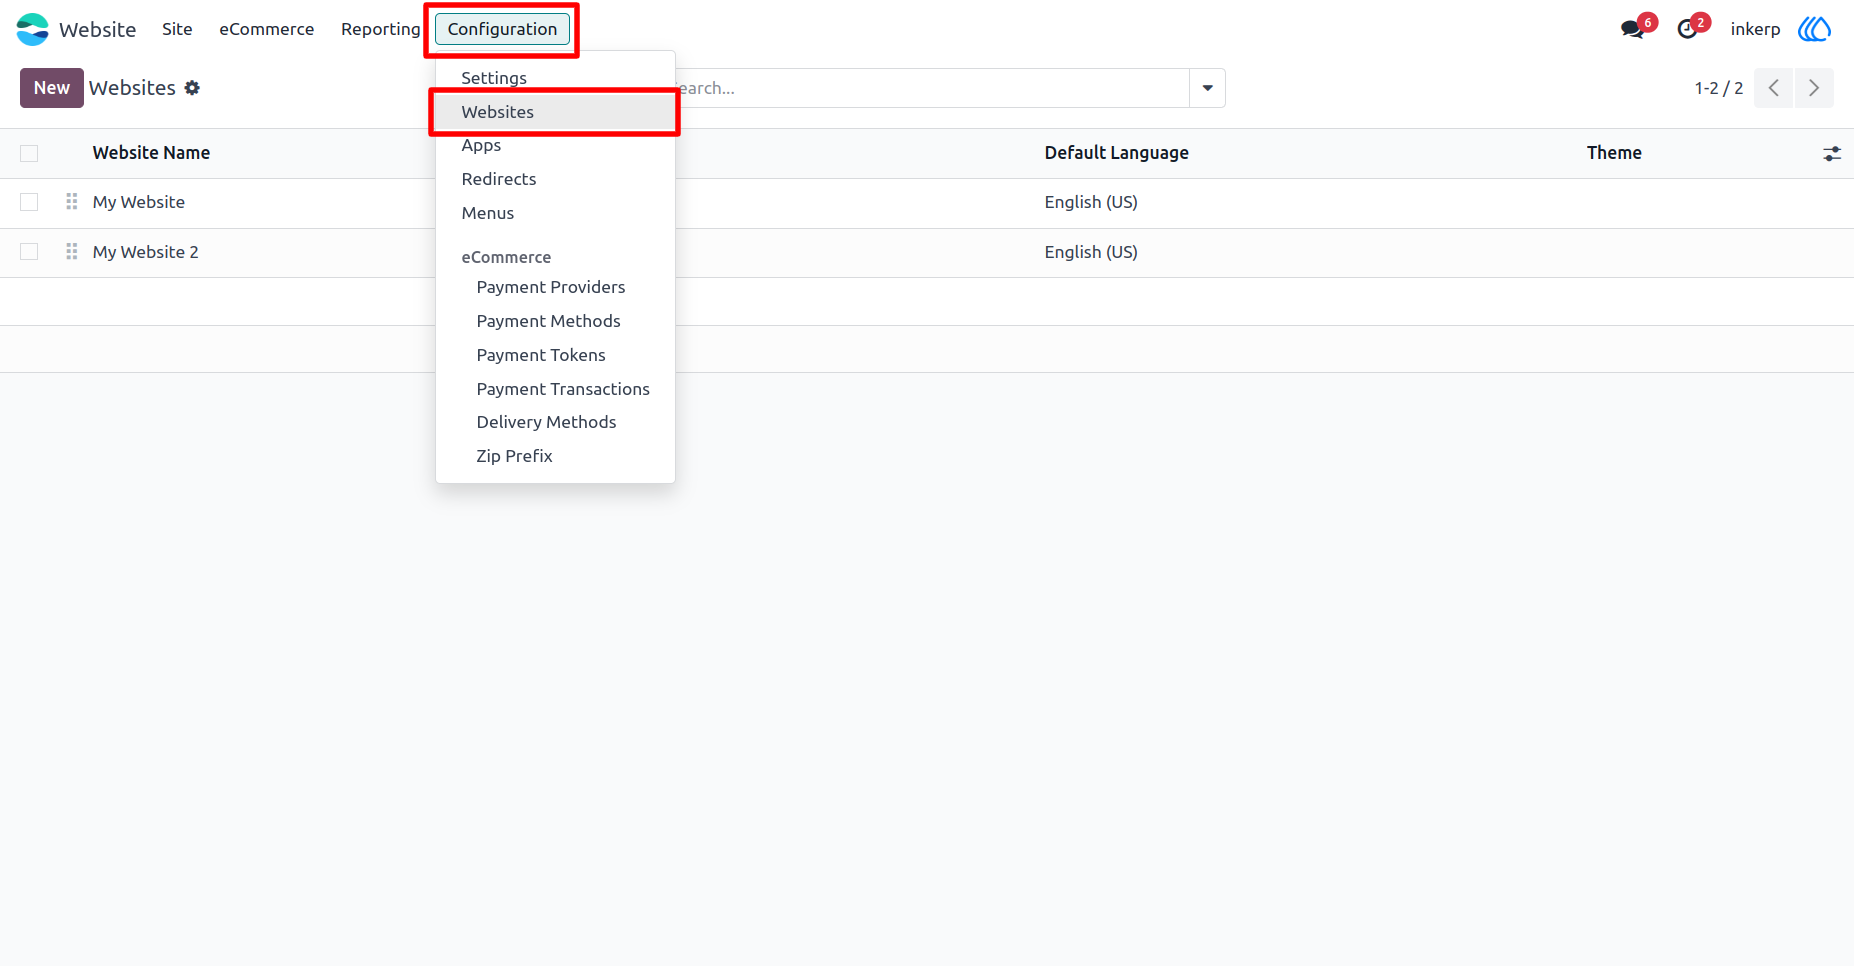Open the Websites gear actions menu

(x=192, y=88)
